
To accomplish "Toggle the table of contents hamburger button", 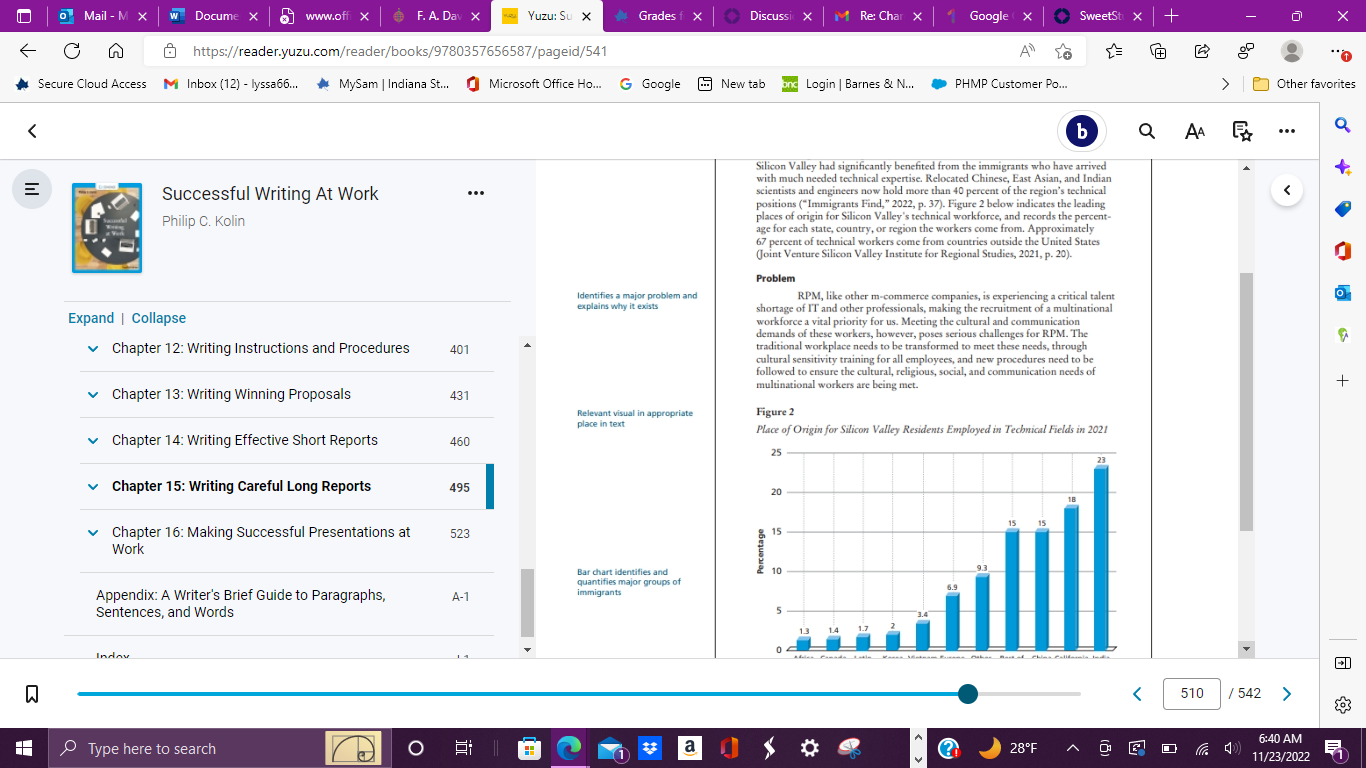I will pos(32,188).
